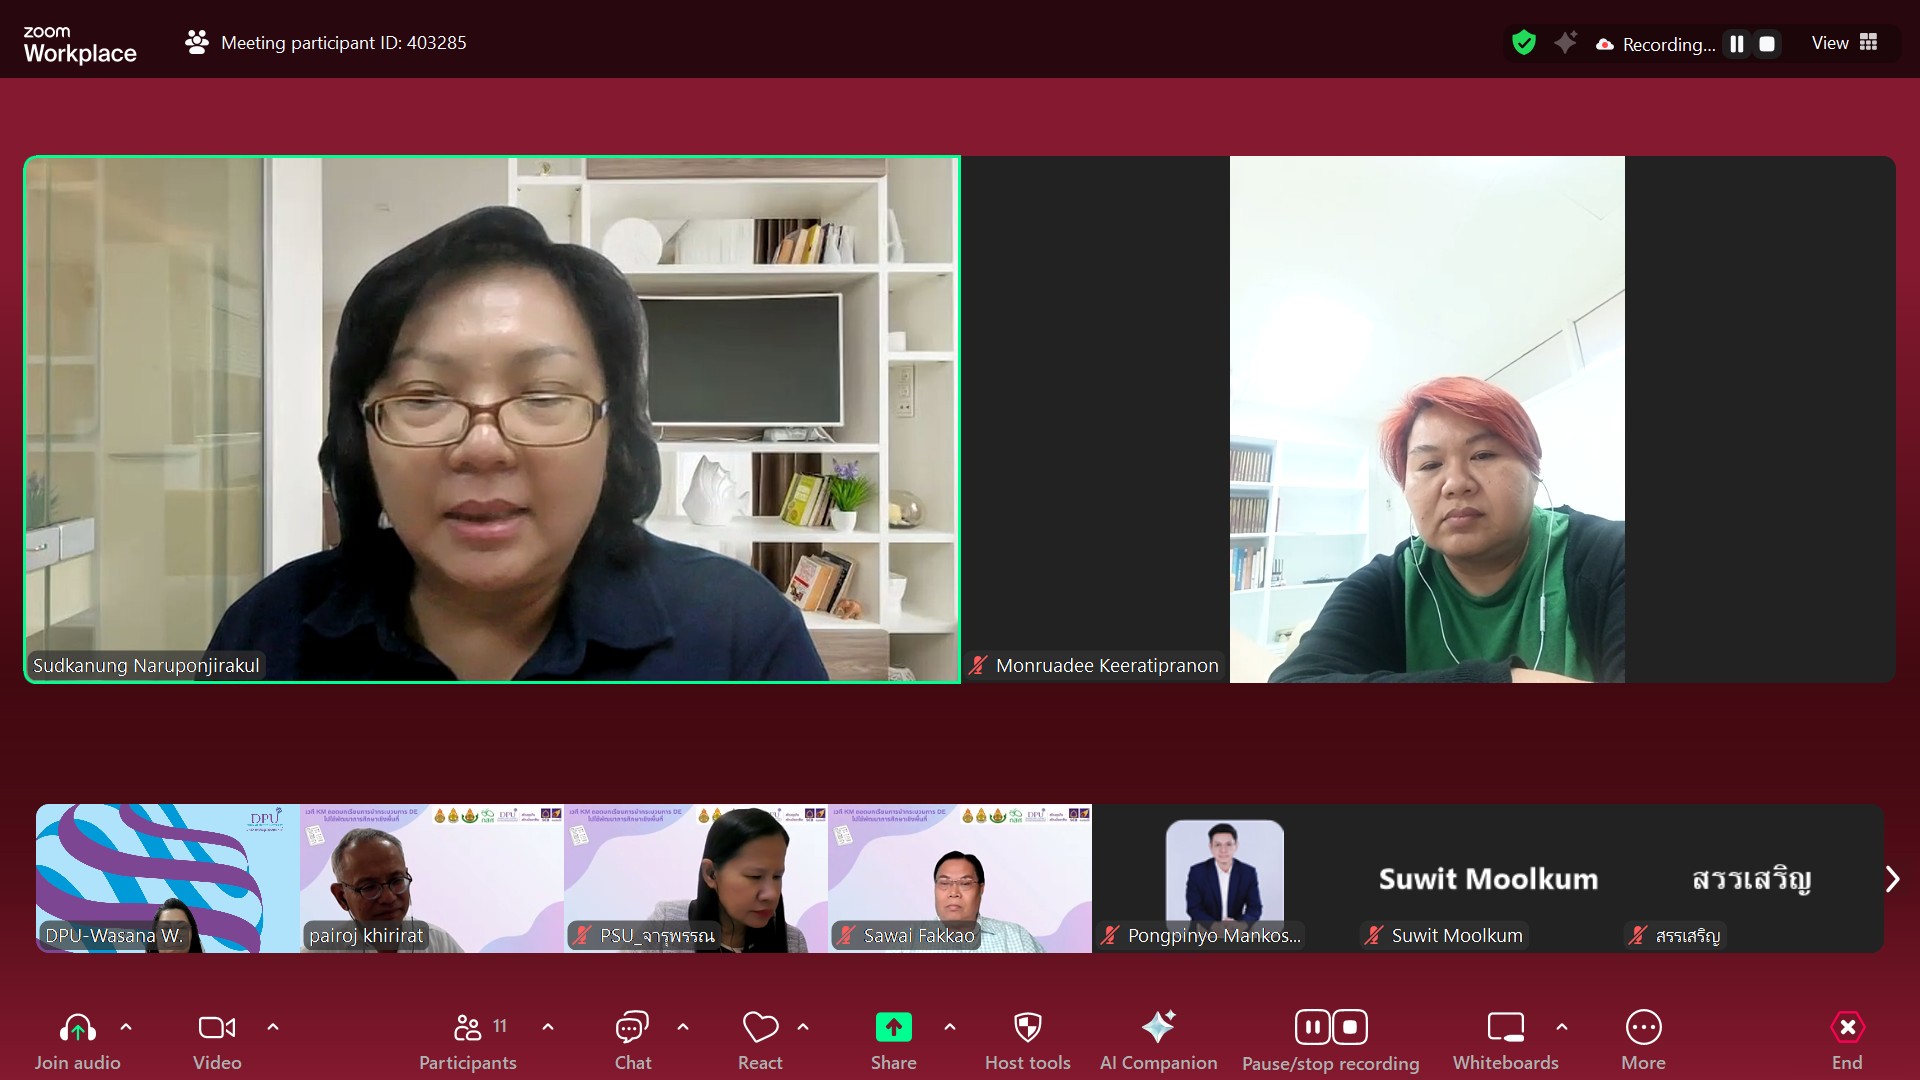Expand share options arrow beside Share
Image resolution: width=1920 pixels, height=1080 pixels.
point(950,1027)
